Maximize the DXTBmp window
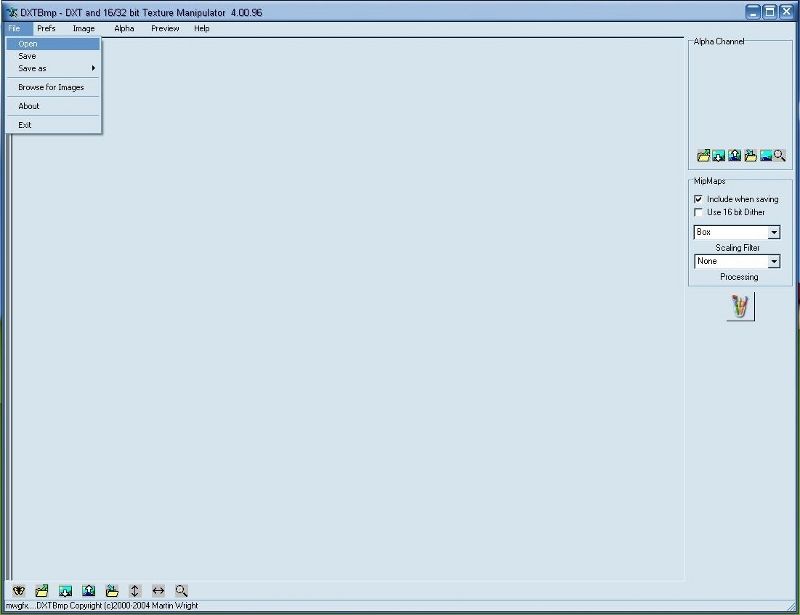This screenshot has width=800, height=615. 770,12
